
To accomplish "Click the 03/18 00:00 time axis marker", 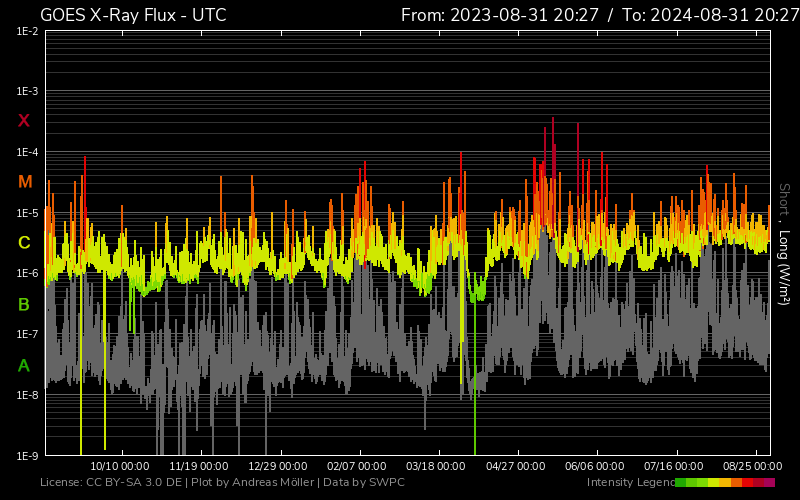I will [436, 466].
